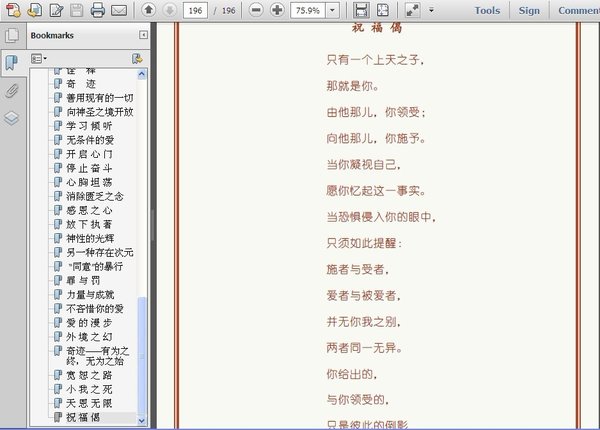Click the bookmark icon beside 天恩无限
The image size is (600, 430).
58,403
